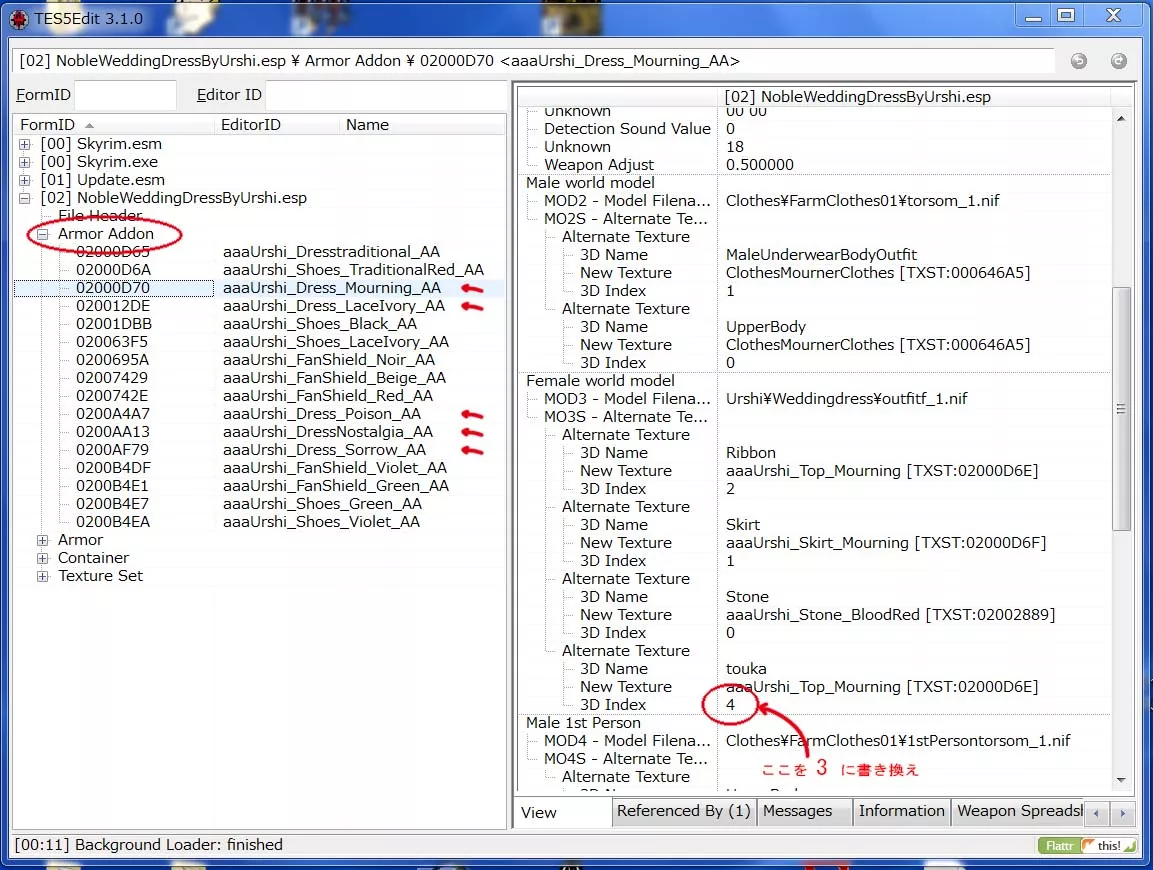This screenshot has width=1153, height=870.
Task: Select the File Header tree item
Action: click(100, 216)
